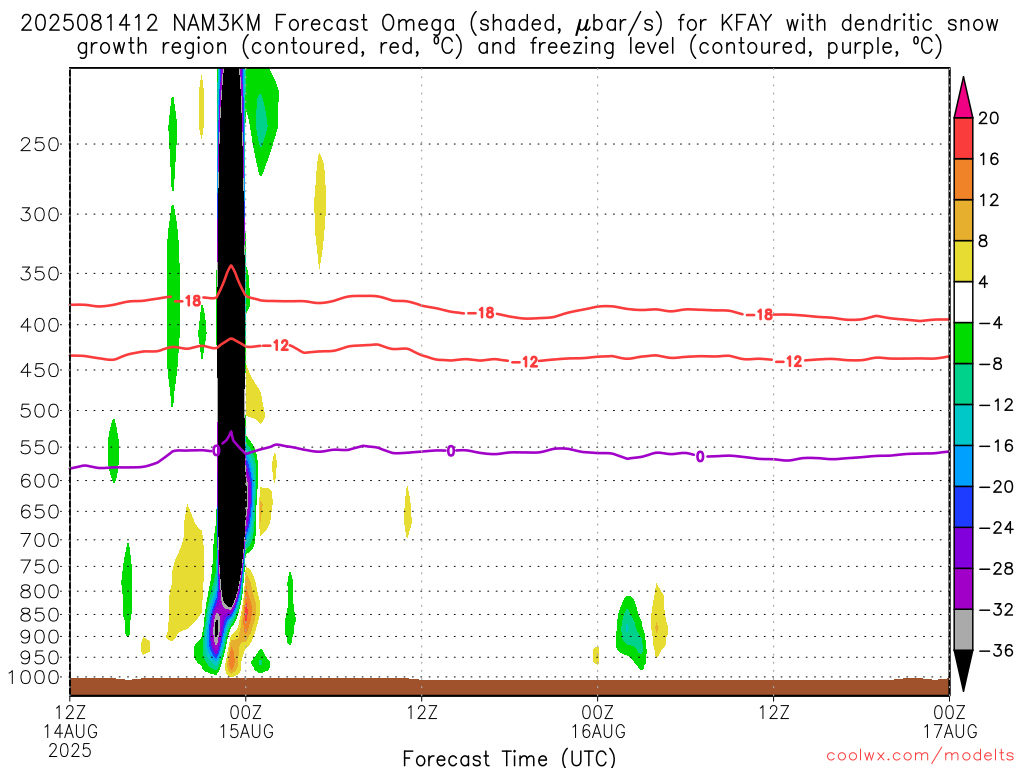Click the gray -32 to -36 colorbar segment

pyautogui.click(x=963, y=630)
